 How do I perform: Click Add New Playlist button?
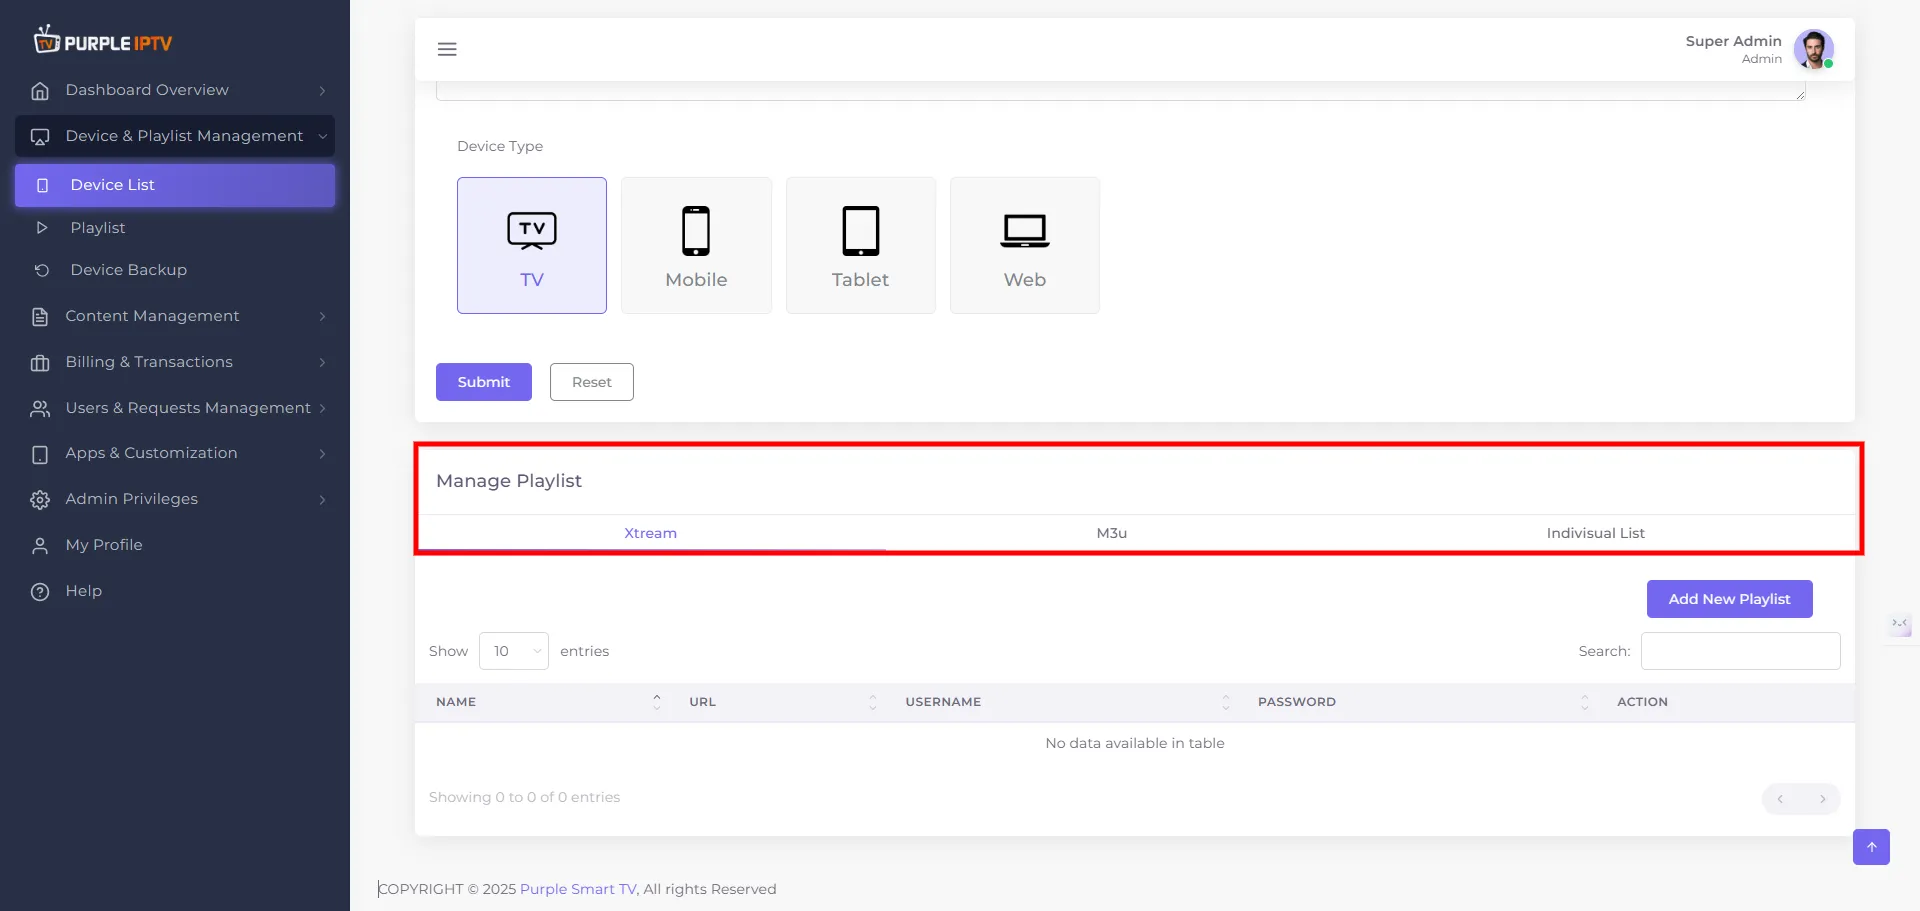1730,599
